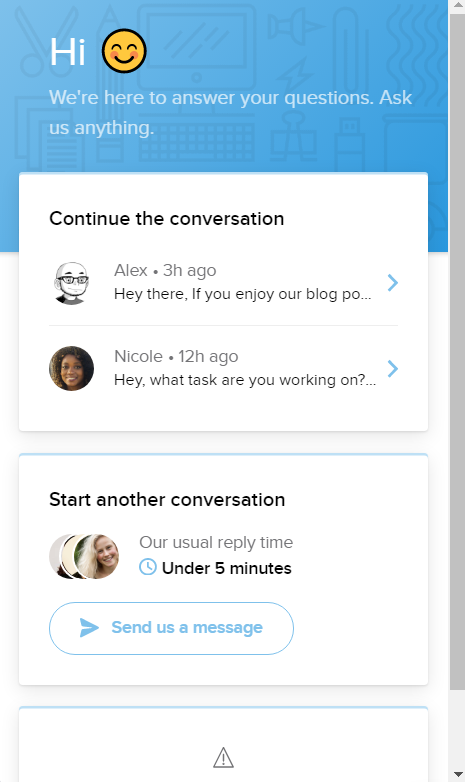Click the paper plane send icon
Viewport: 465px width, 782px height.
[x=89, y=627]
